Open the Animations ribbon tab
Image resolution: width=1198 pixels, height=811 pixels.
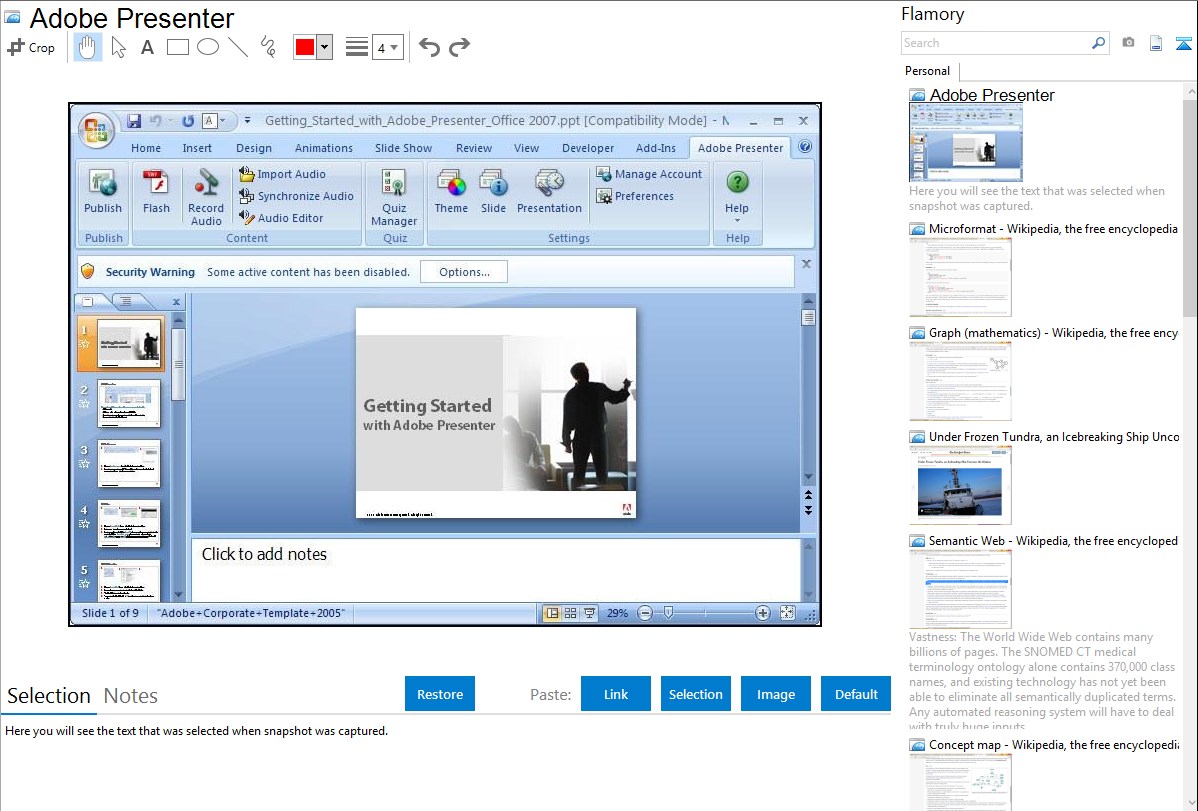click(x=324, y=148)
